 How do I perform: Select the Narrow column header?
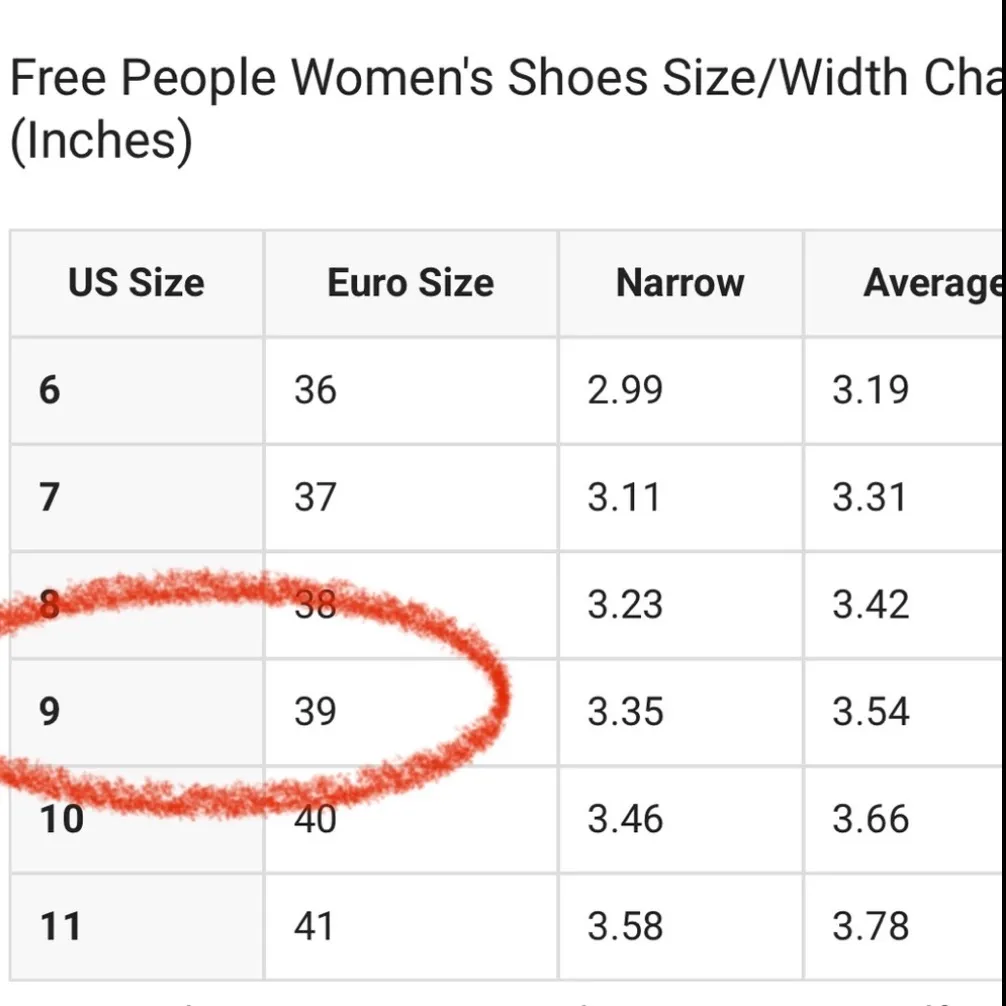pyautogui.click(x=680, y=283)
